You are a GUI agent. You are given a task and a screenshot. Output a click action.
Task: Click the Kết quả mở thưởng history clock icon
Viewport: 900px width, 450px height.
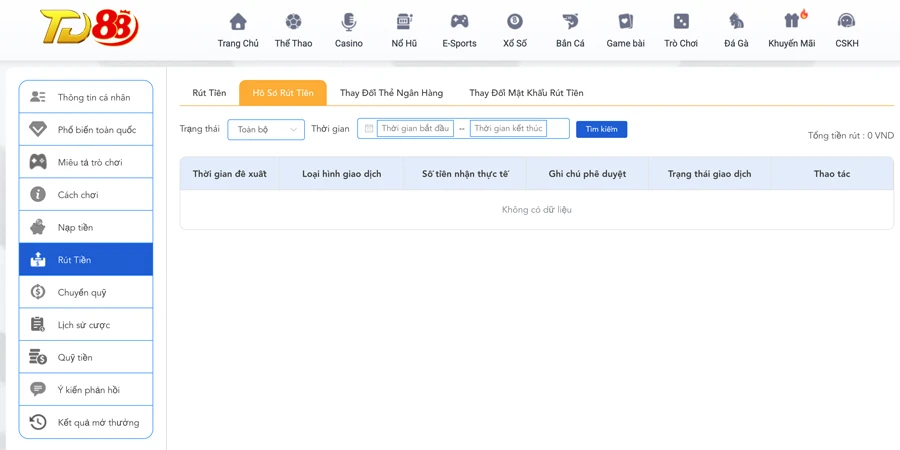38,422
